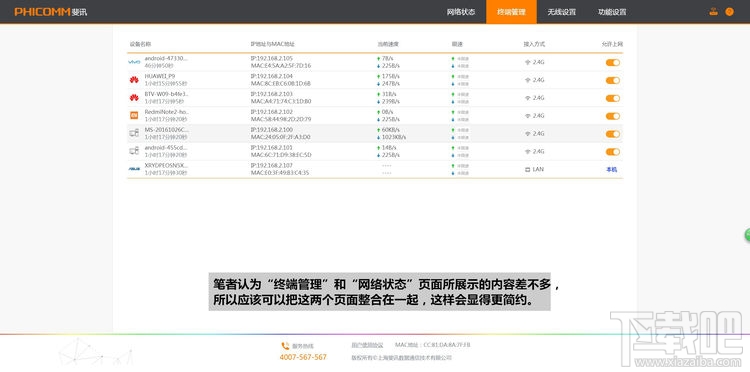Click the Wi-Fi 2.4G icon for android-47330
This screenshot has height=372, width=750.
coord(528,62)
